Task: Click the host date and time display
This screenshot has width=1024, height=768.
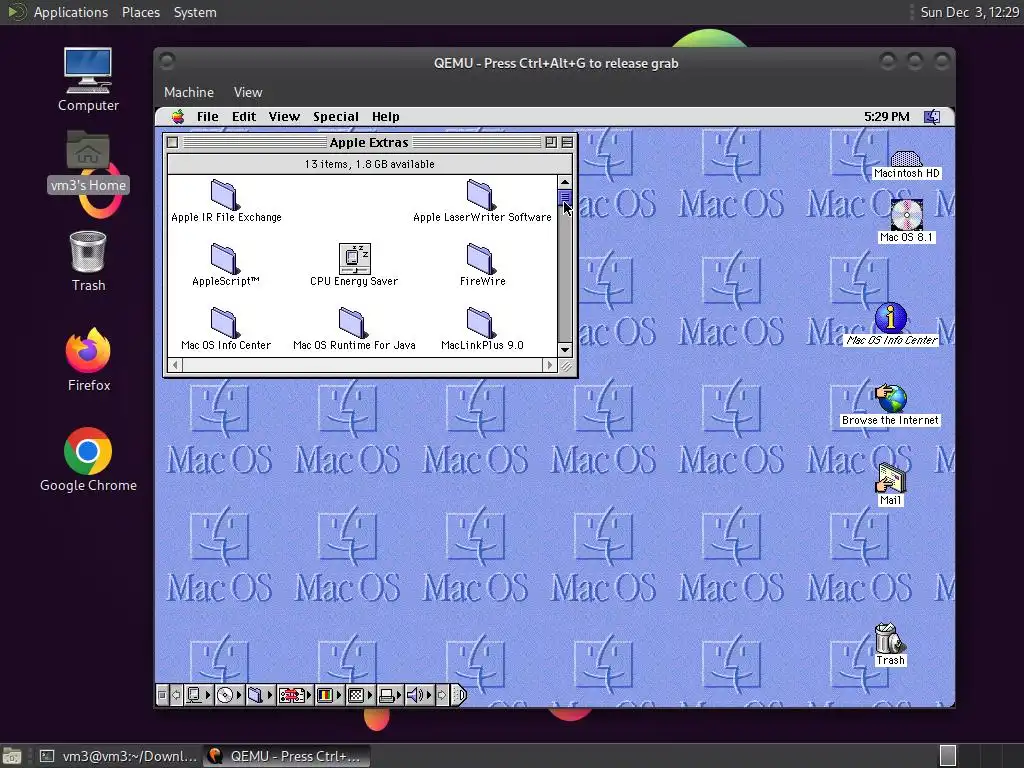Action: (x=969, y=12)
